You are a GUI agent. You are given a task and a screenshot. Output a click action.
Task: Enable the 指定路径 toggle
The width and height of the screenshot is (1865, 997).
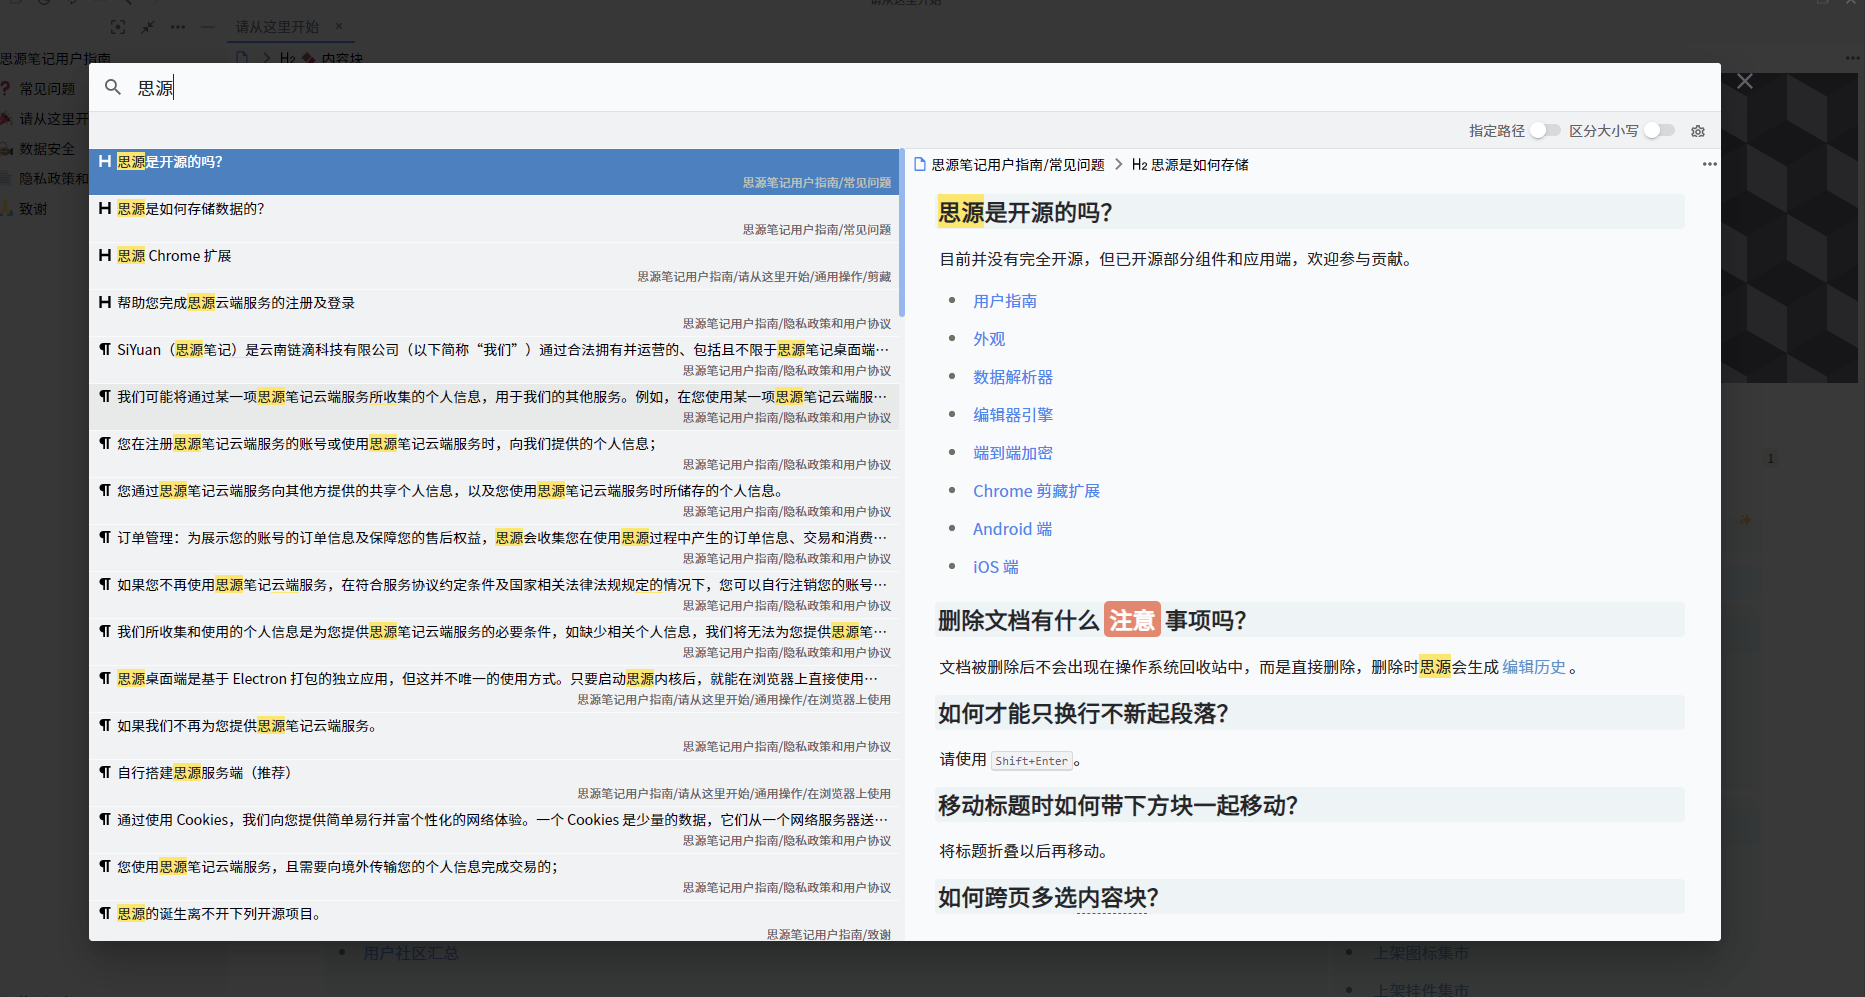pos(1545,130)
